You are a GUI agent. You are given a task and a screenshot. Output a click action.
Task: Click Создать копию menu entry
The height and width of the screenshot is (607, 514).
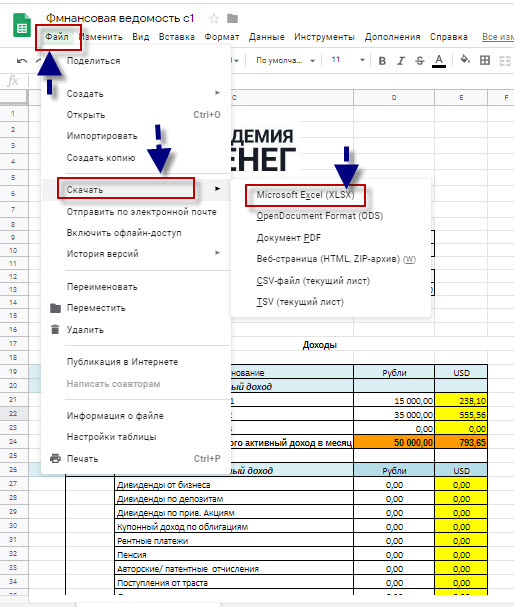coord(101,158)
